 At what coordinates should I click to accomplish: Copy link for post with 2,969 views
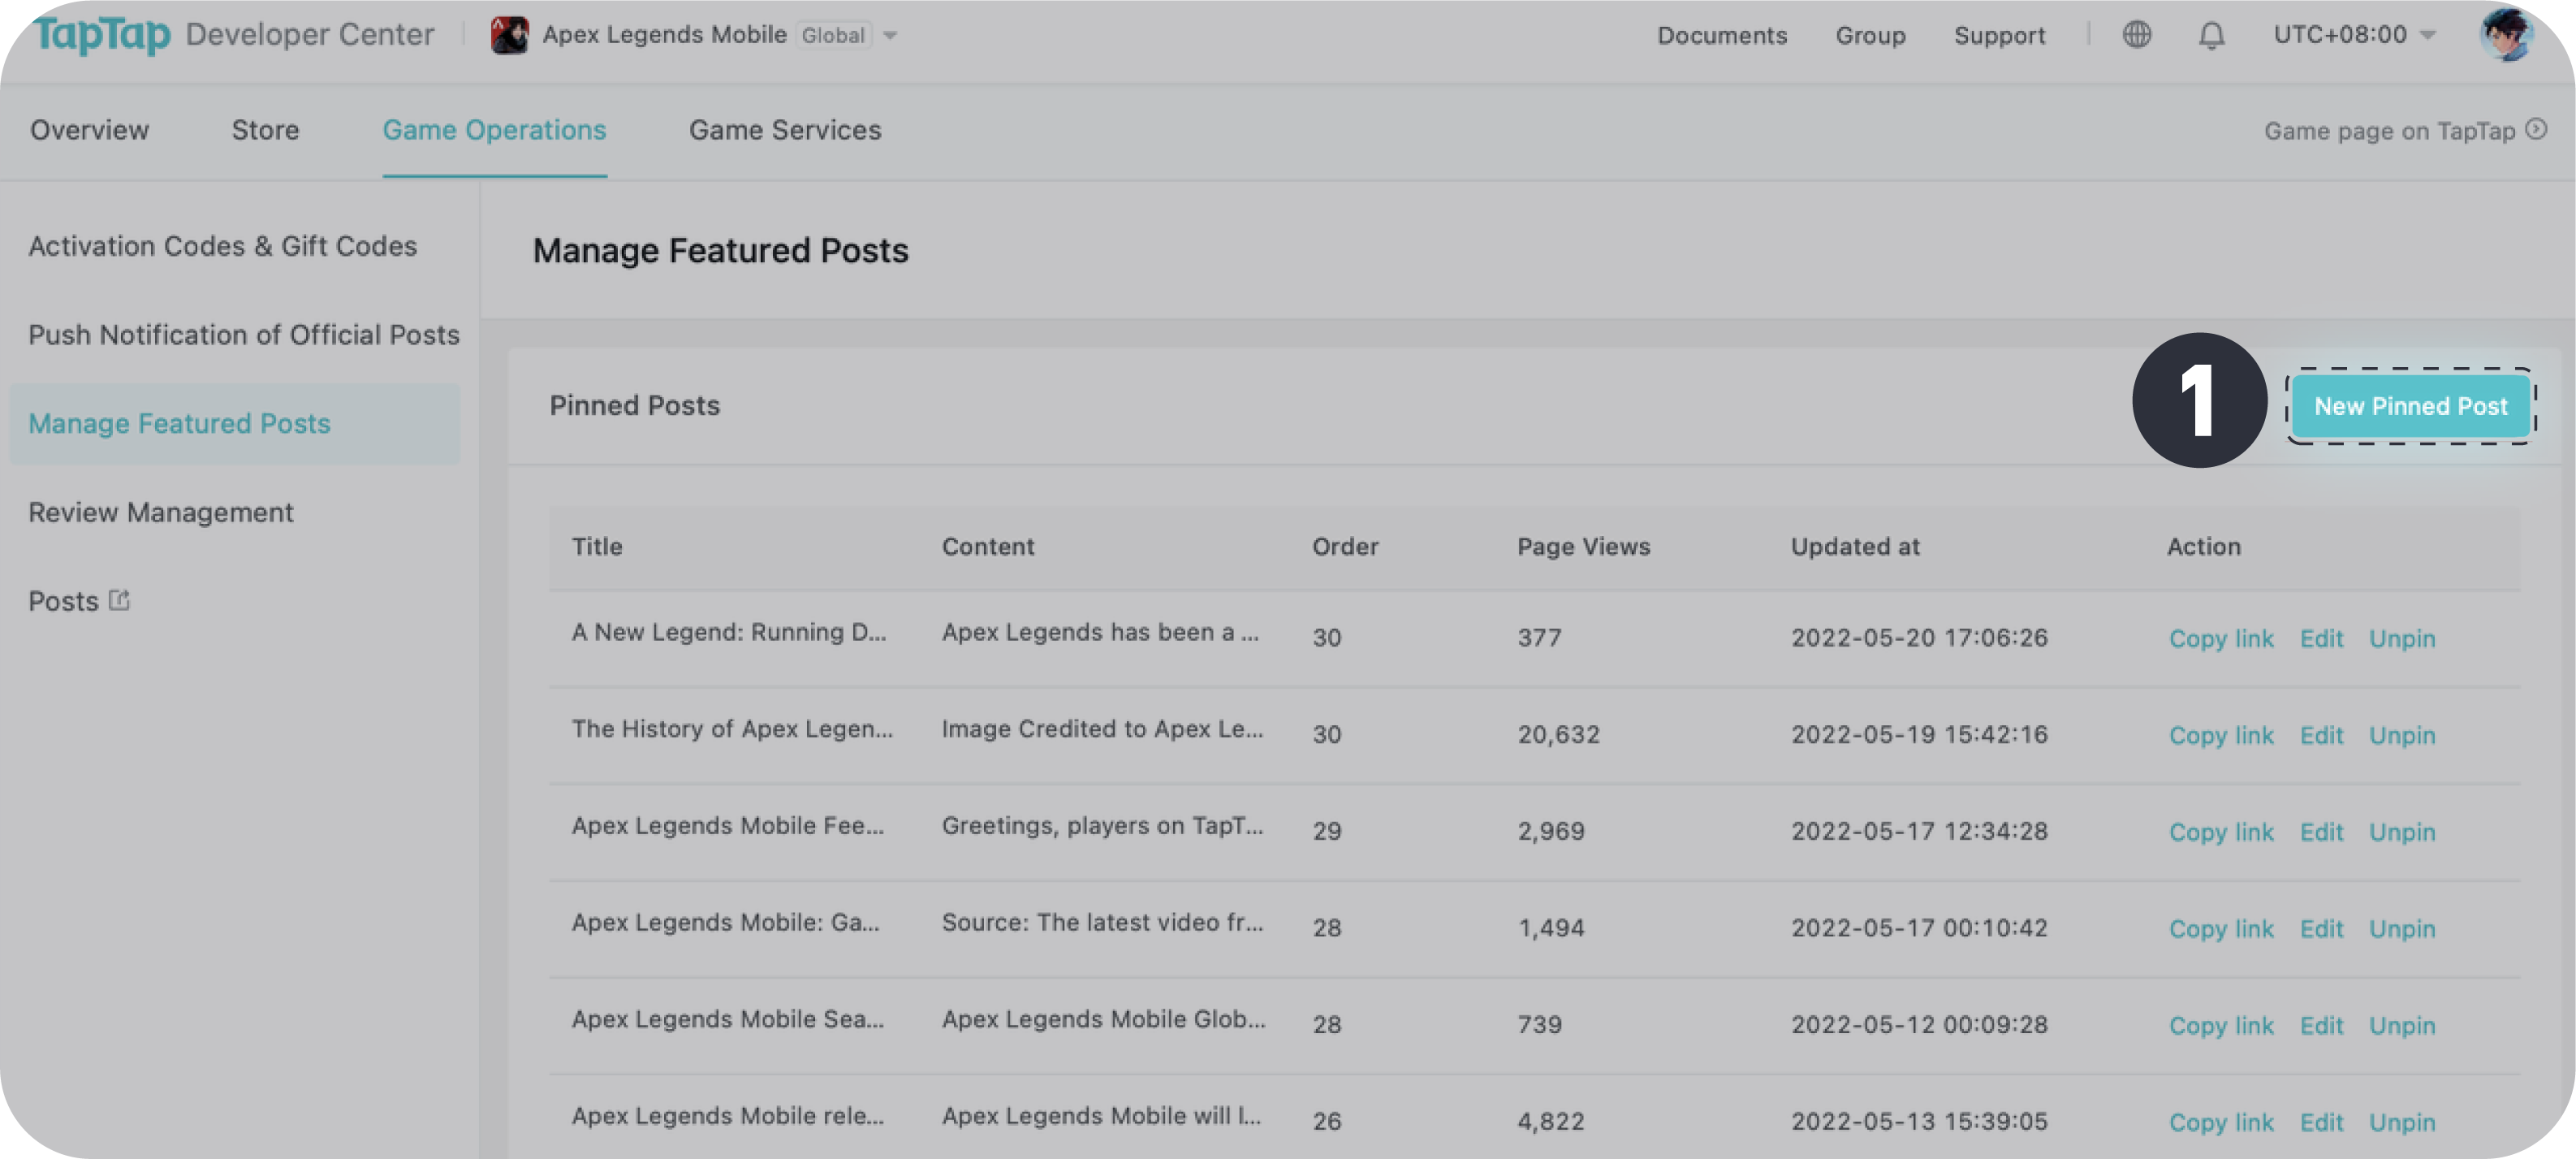point(2221,832)
